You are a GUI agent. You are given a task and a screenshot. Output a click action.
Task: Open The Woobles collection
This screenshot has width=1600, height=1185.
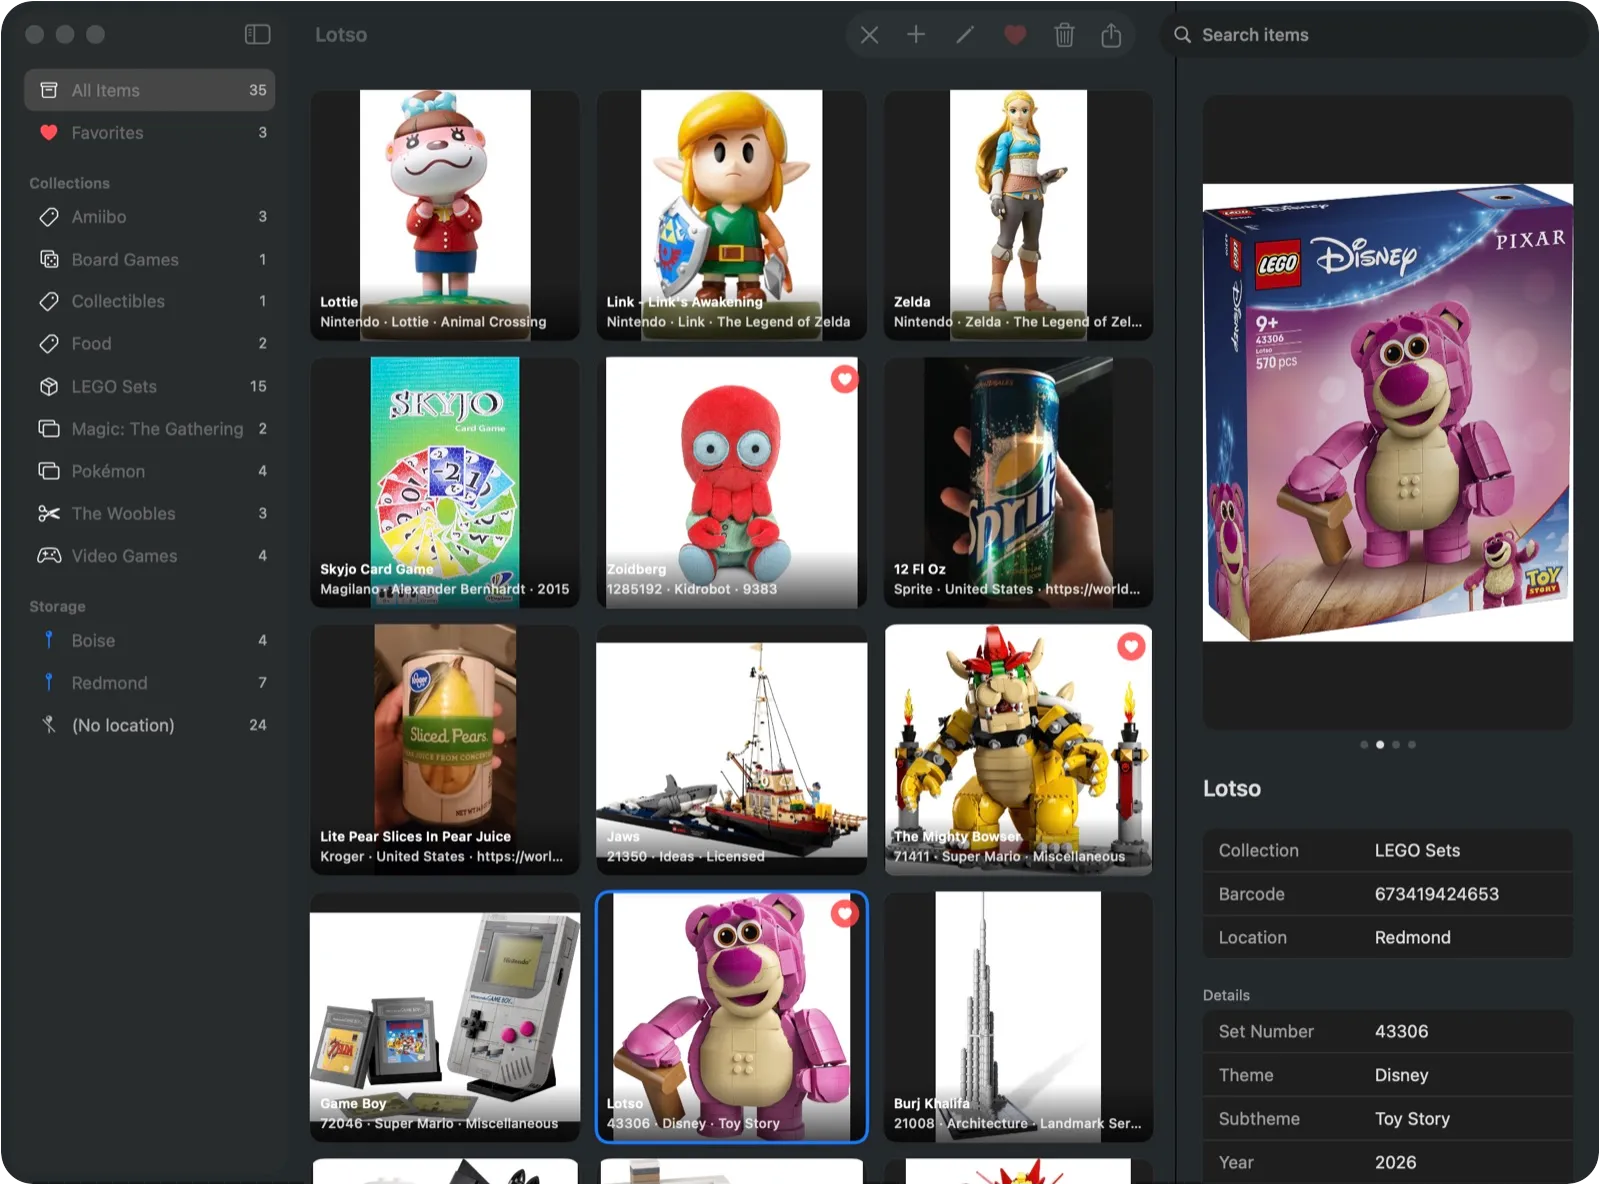coord(150,514)
